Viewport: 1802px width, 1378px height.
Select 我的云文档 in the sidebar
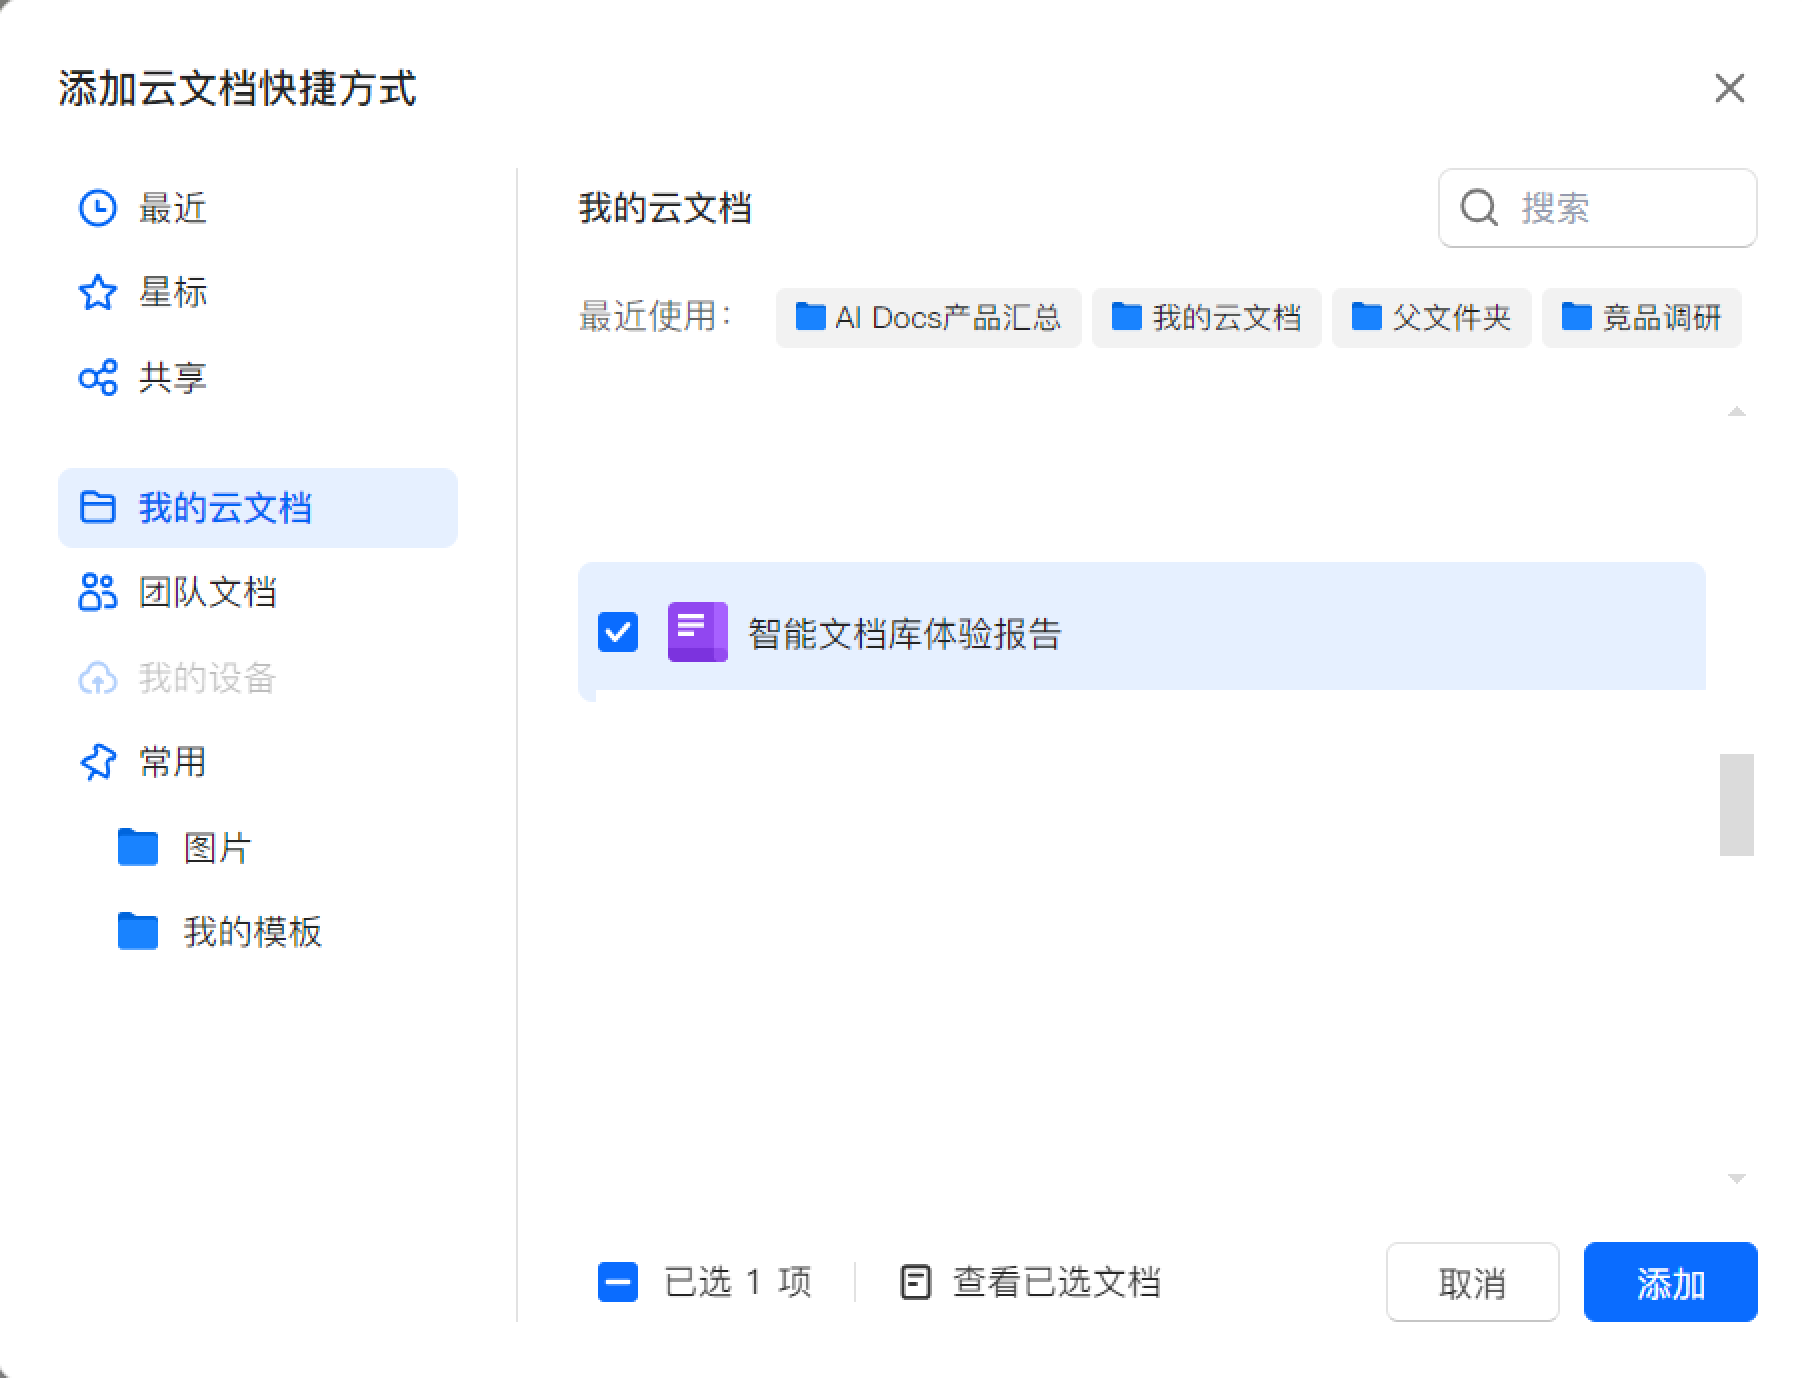(x=258, y=508)
